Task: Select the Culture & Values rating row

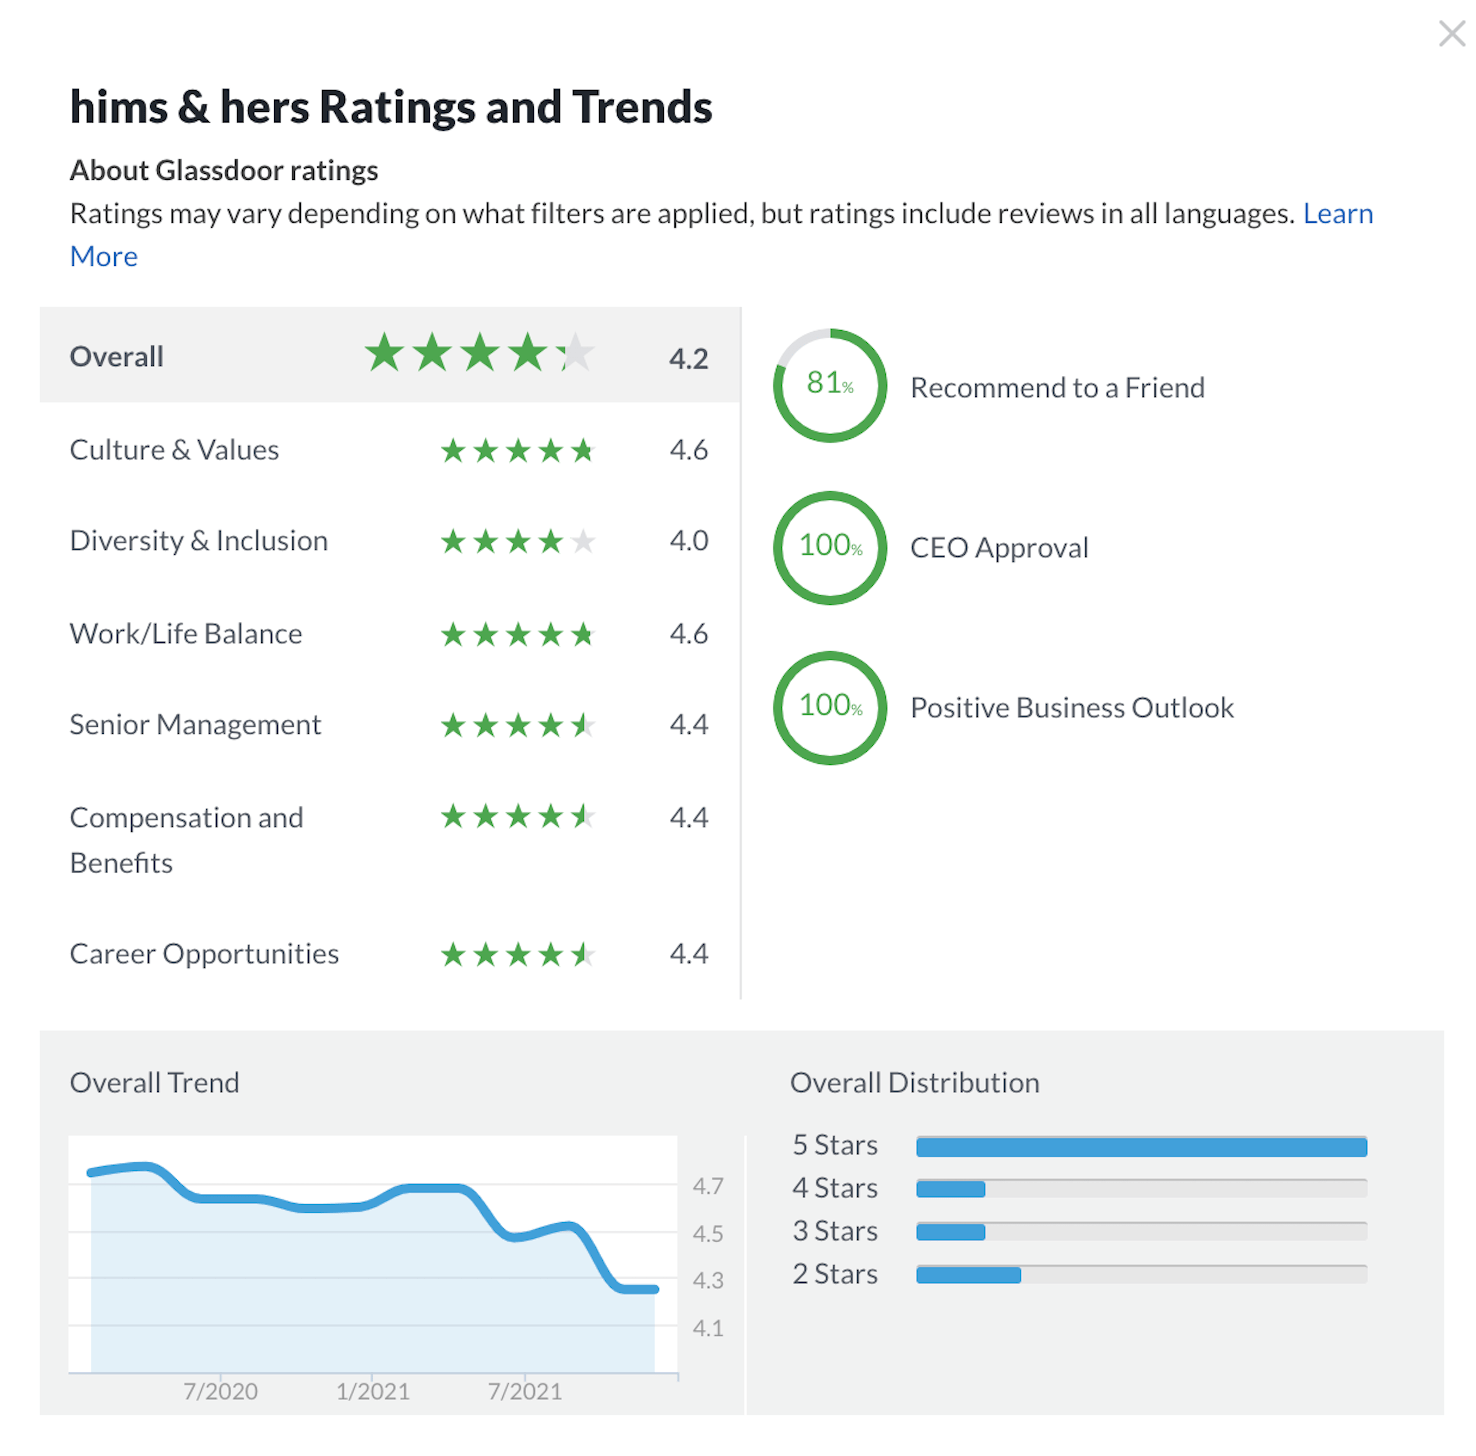Action: click(x=390, y=450)
